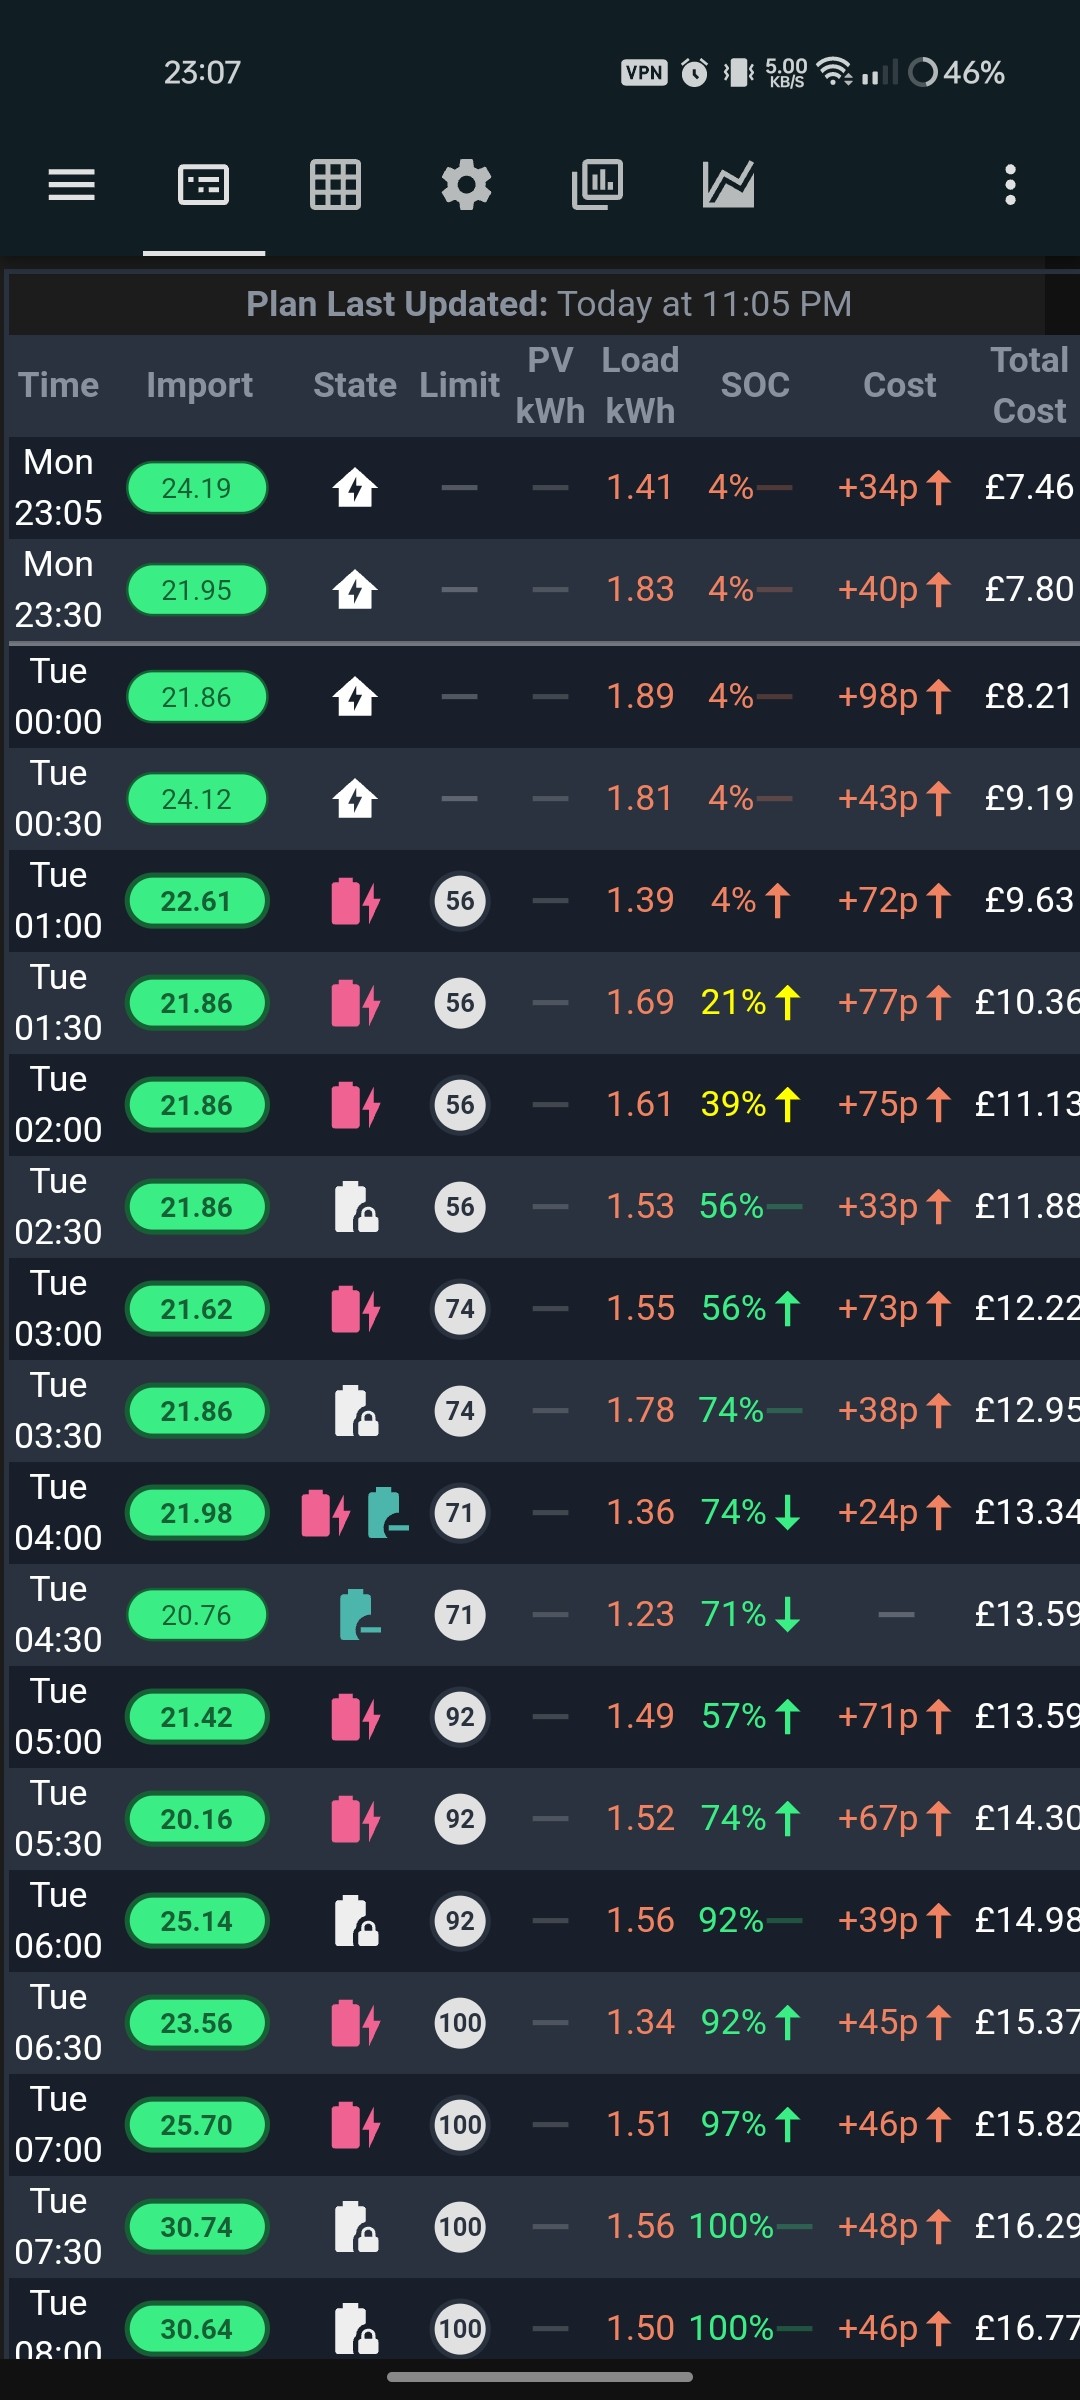Open the line graph trends icon
The width and height of the screenshot is (1080, 2400).
pyautogui.click(x=728, y=185)
